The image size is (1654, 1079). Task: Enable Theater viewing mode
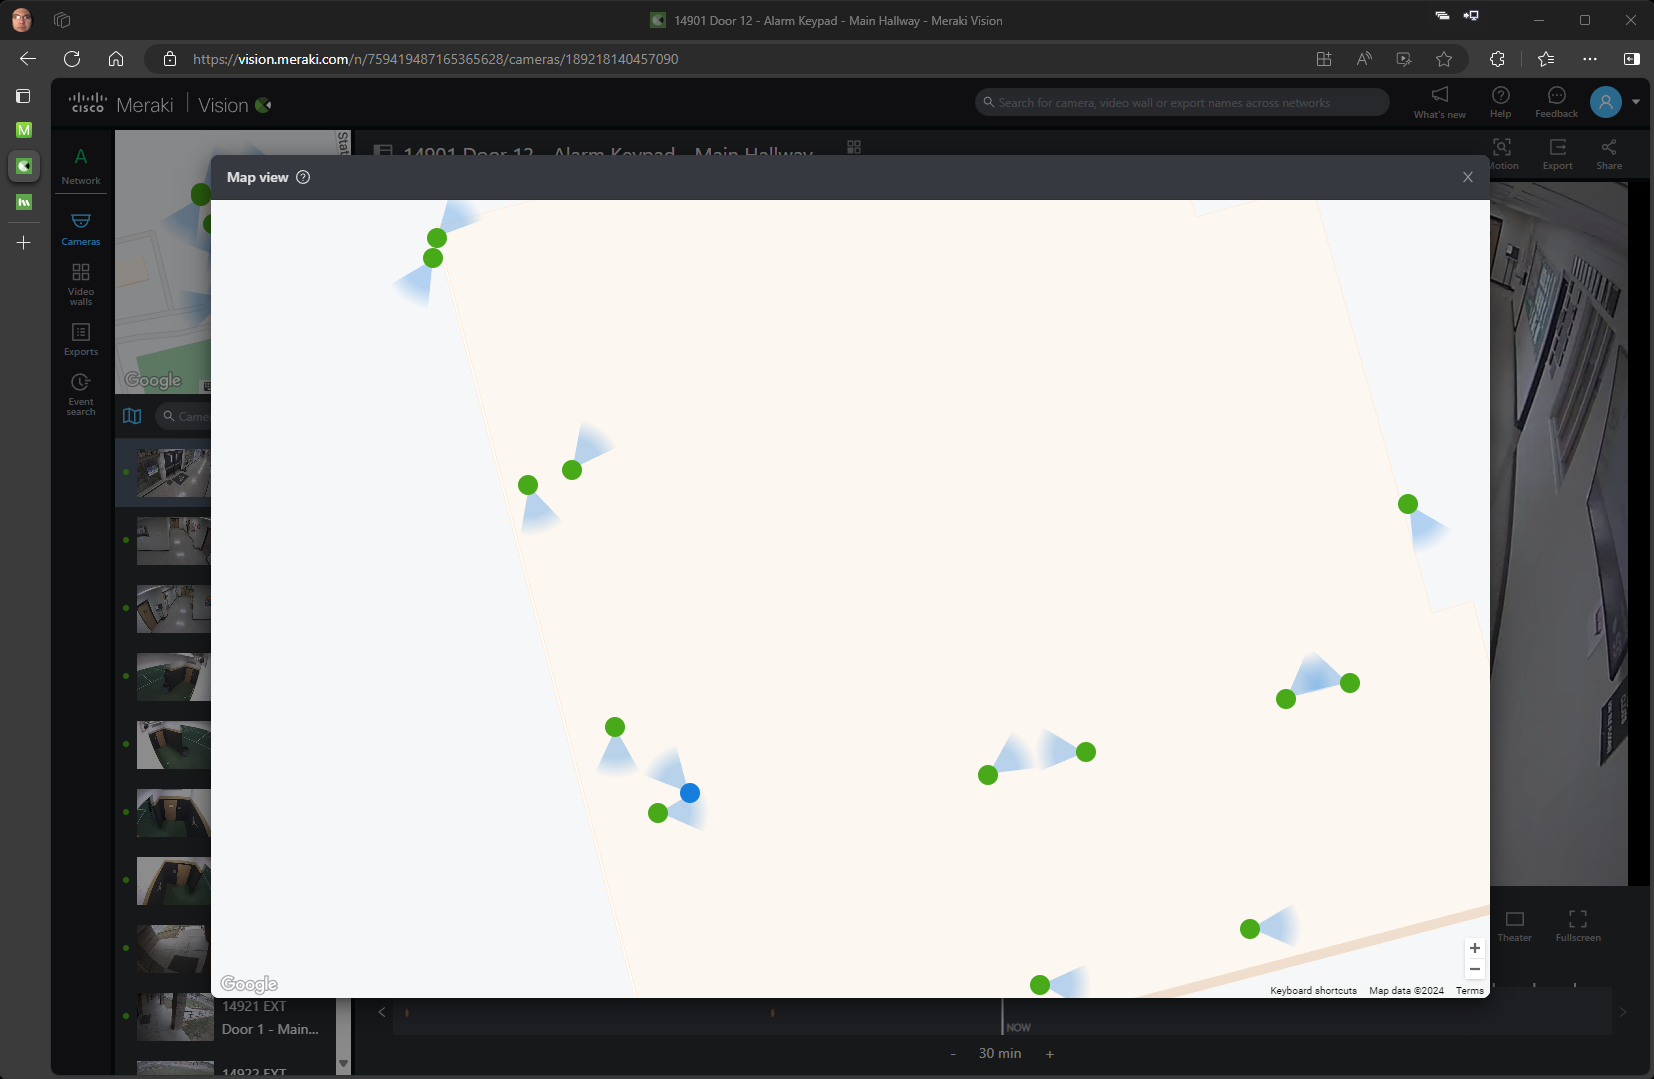[1515, 922]
